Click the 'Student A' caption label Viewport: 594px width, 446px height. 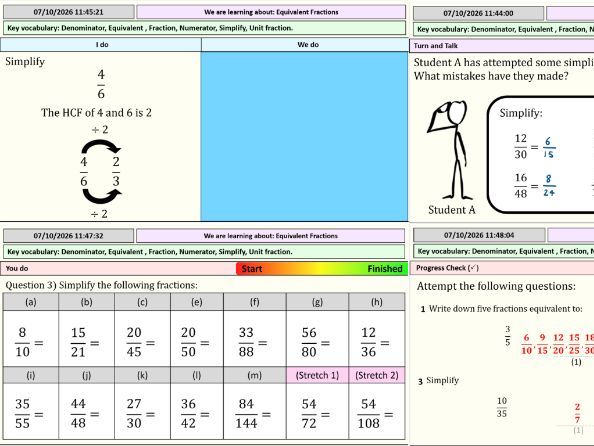[452, 210]
